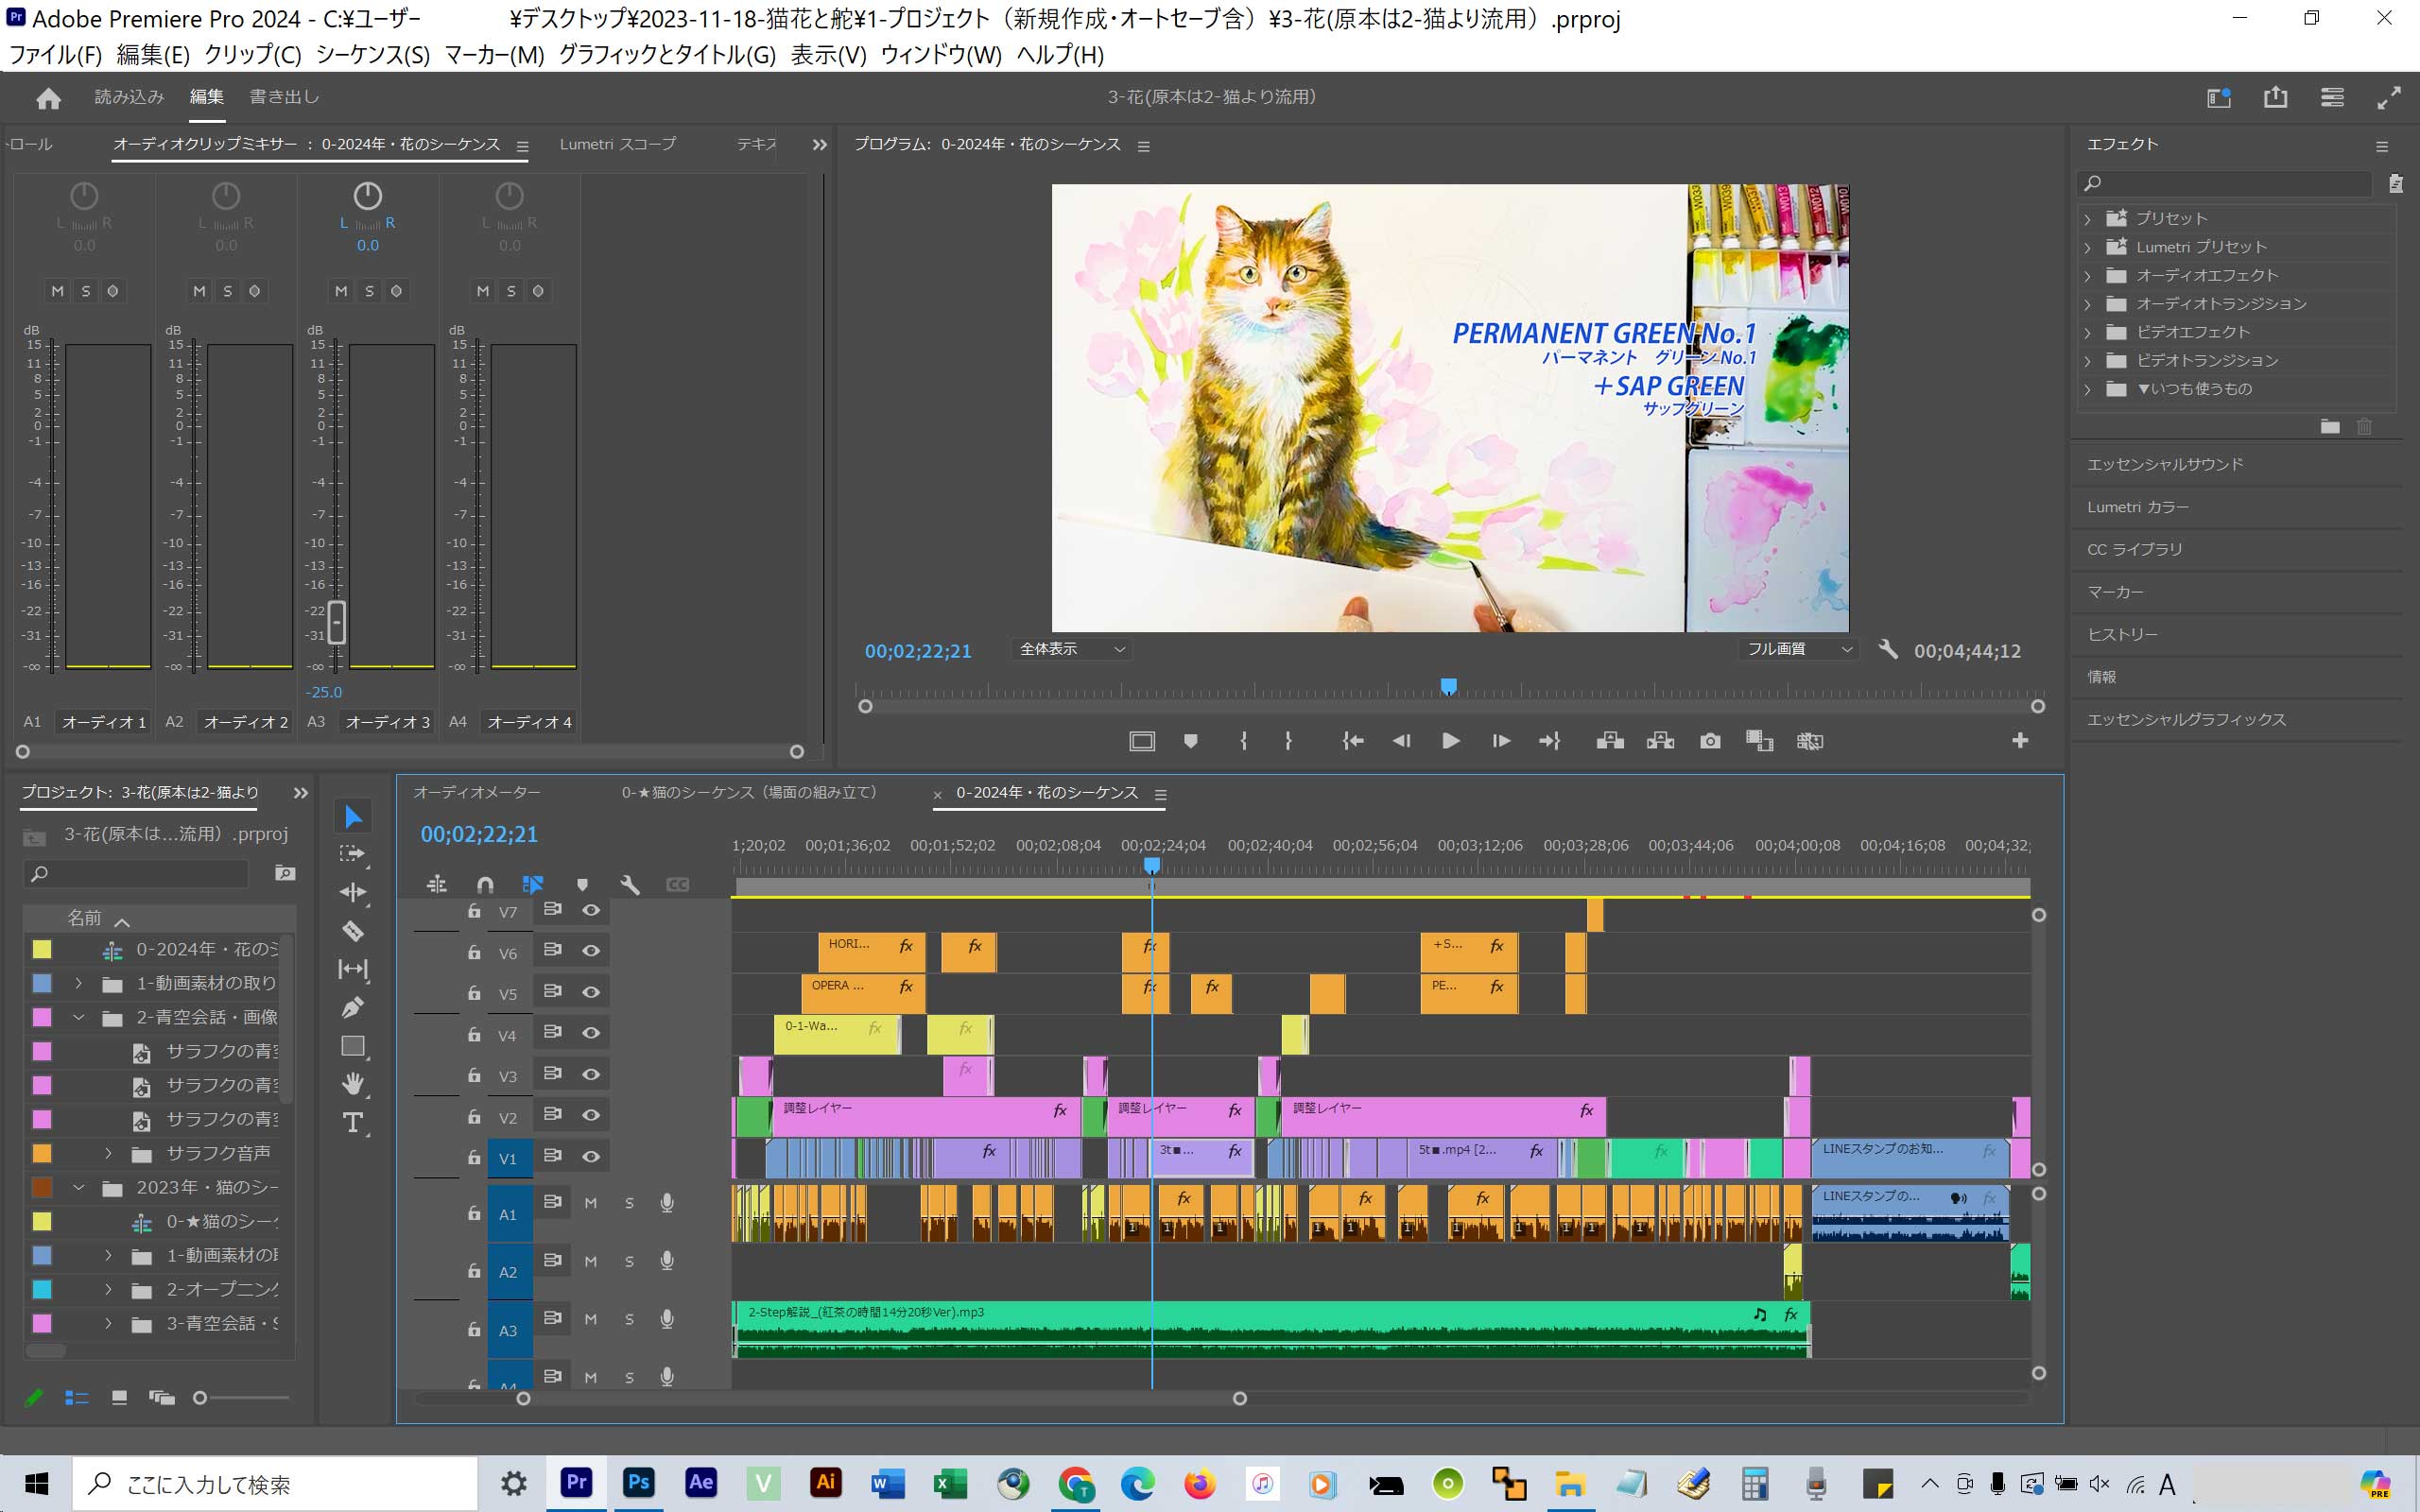Select the Ripple Edit tool
The image size is (2420, 1512).
point(353,892)
